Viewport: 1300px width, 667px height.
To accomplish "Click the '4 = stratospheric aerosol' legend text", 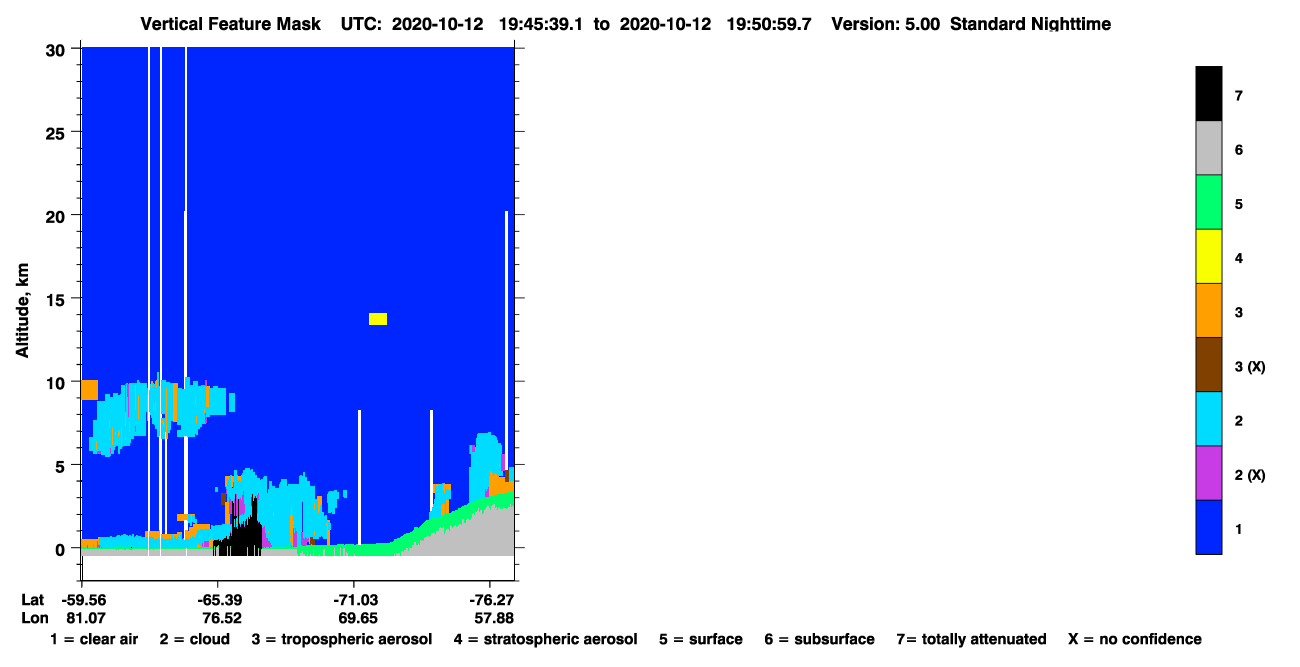I will click(x=545, y=639).
